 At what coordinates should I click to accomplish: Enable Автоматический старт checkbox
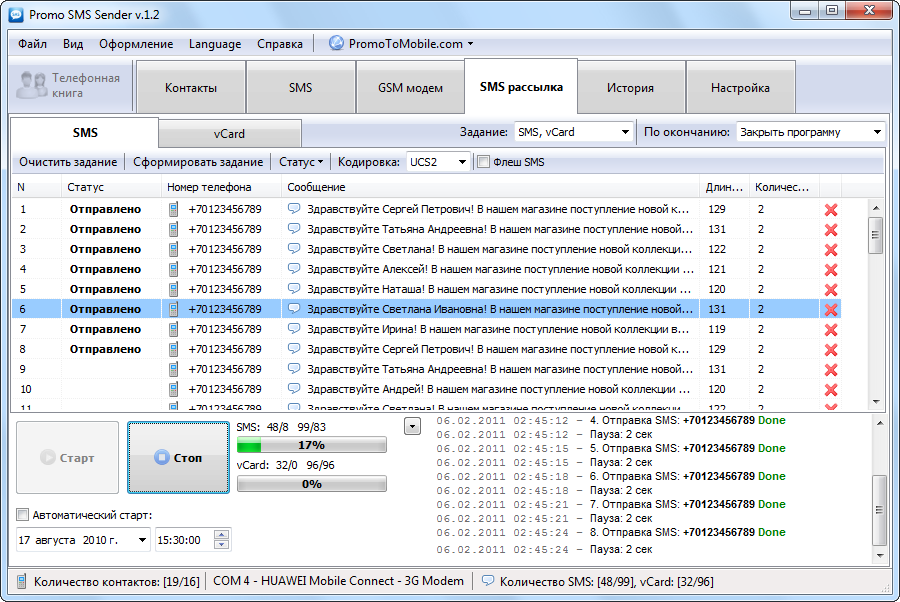pyautogui.click(x=22, y=514)
